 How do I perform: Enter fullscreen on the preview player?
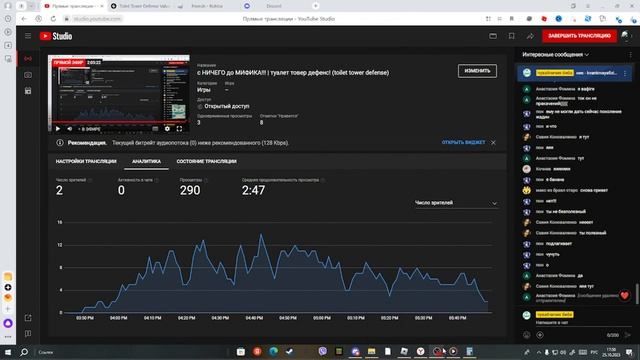click(x=179, y=129)
